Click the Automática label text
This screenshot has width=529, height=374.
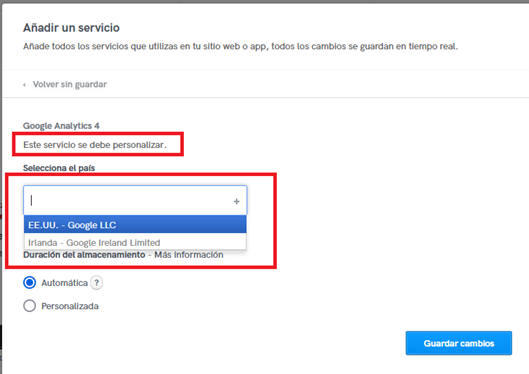(64, 283)
